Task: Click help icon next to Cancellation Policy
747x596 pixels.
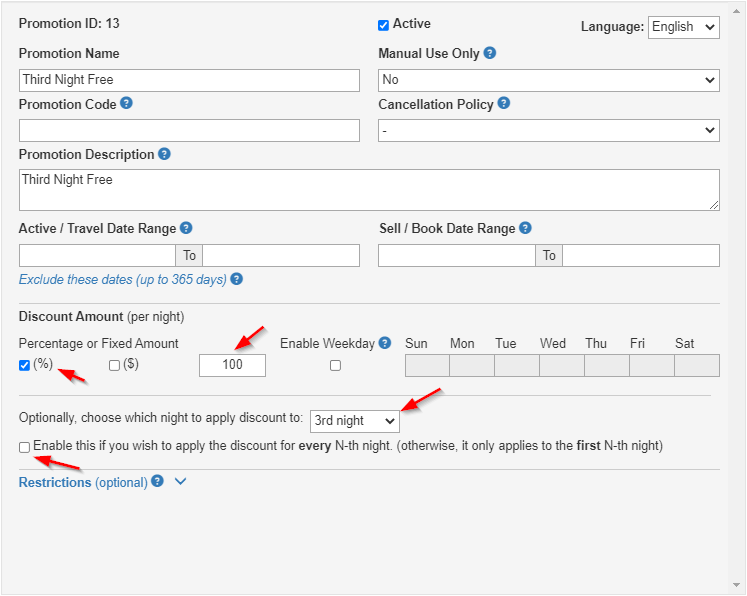Action: pos(504,103)
